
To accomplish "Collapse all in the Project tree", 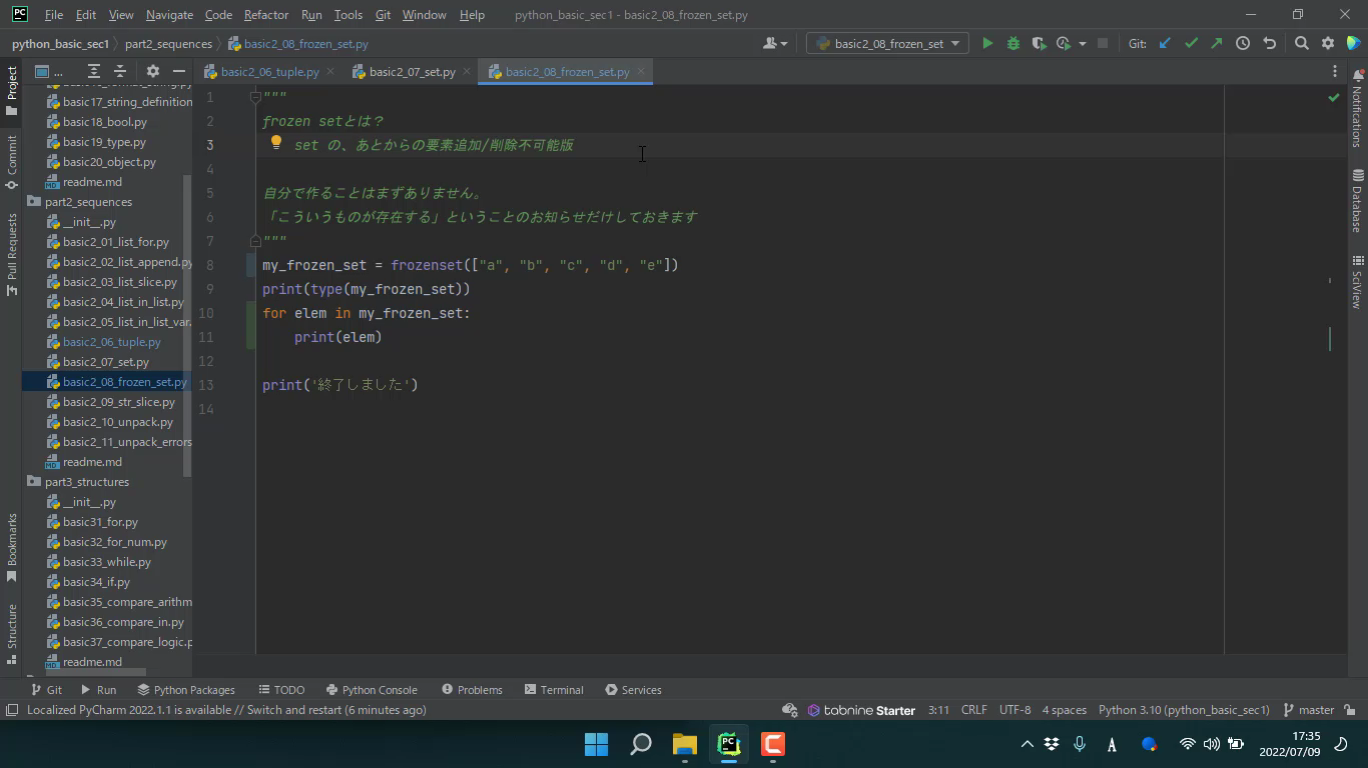I will coord(120,71).
